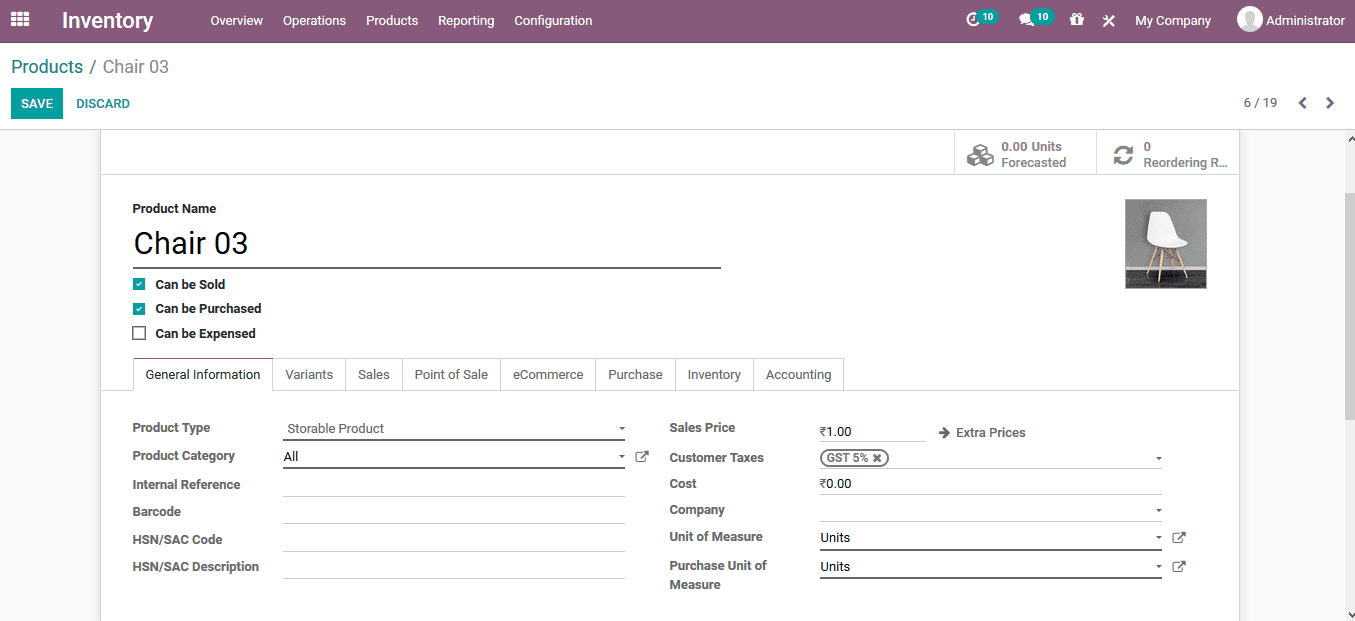This screenshot has width=1355, height=621.
Task: Open the Reordering Rules smart button
Action: pos(1168,152)
